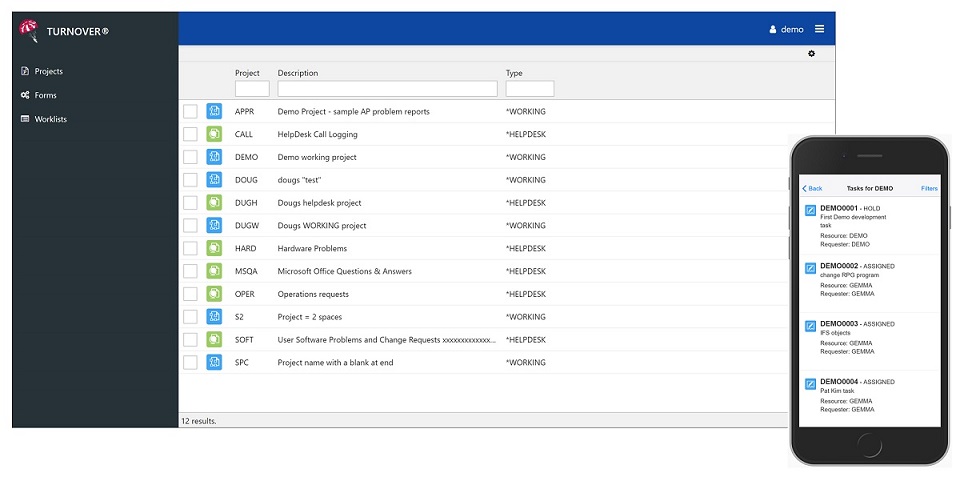Click the green icon for CALL project
This screenshot has width=960, height=477.
214,134
